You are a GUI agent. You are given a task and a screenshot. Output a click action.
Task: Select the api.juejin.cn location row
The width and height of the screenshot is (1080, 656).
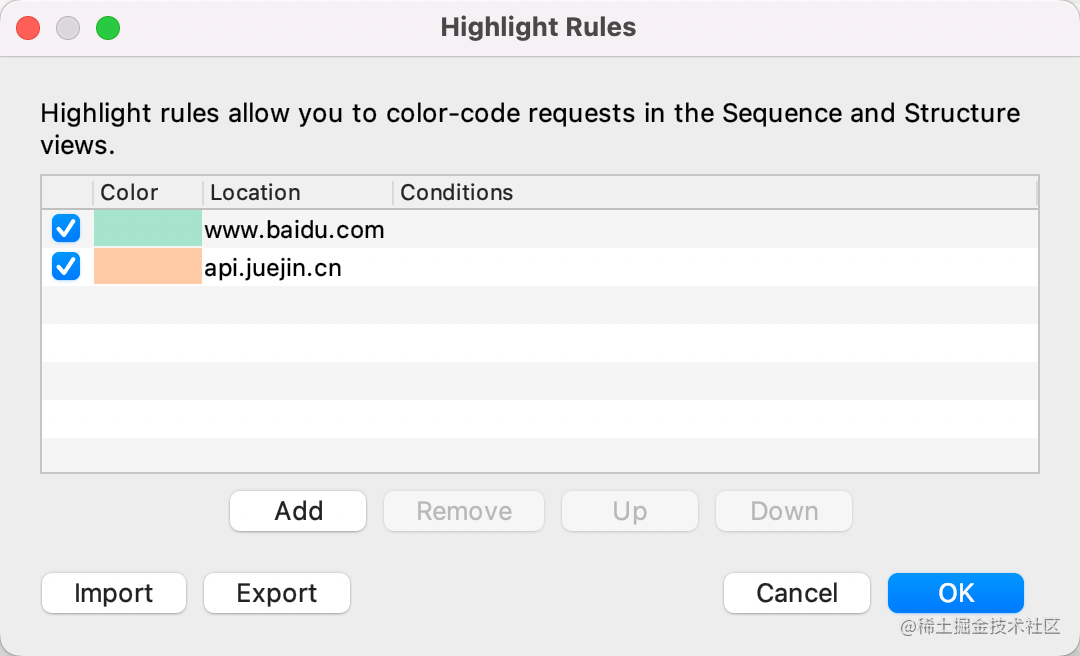pyautogui.click(x=273, y=268)
